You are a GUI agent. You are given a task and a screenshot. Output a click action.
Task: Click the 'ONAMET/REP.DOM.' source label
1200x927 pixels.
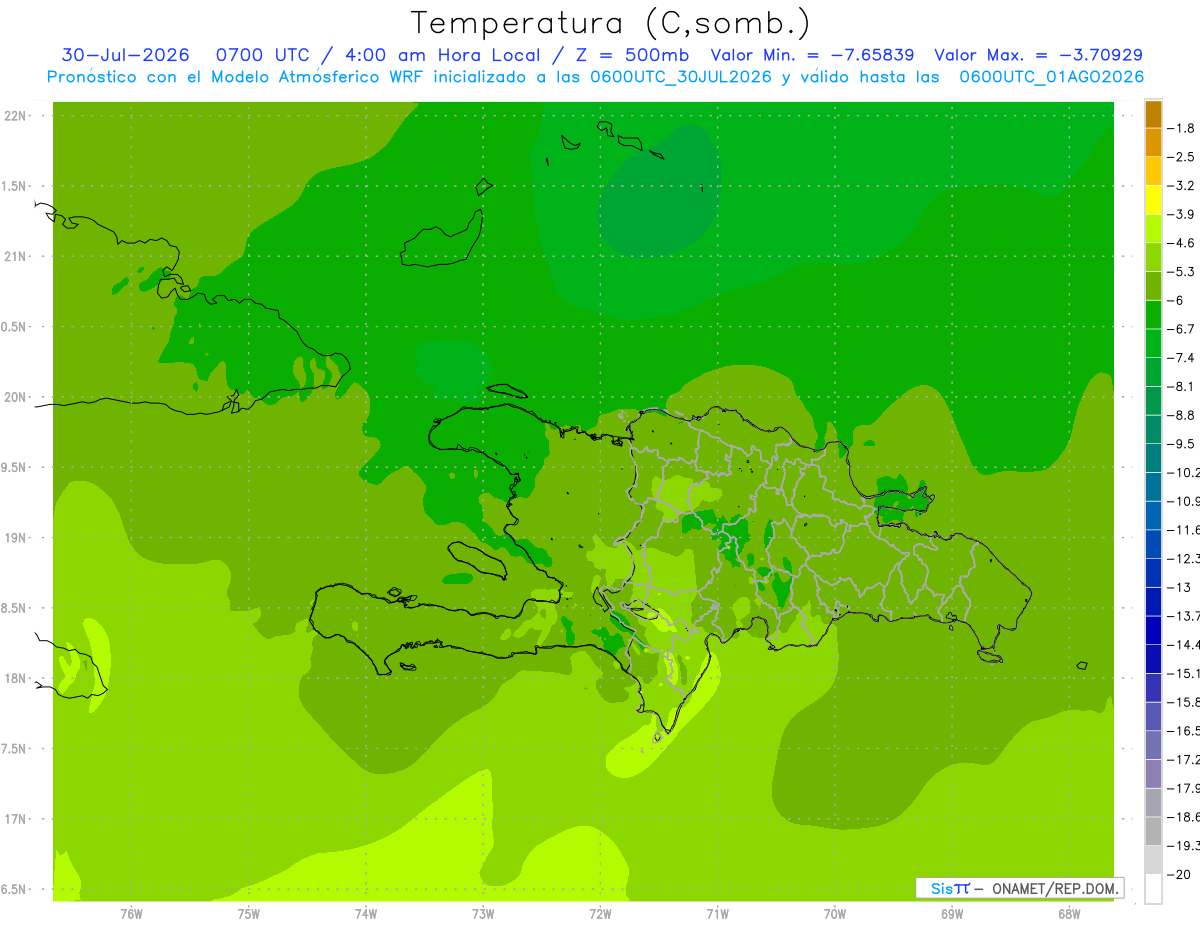click(x=1054, y=888)
